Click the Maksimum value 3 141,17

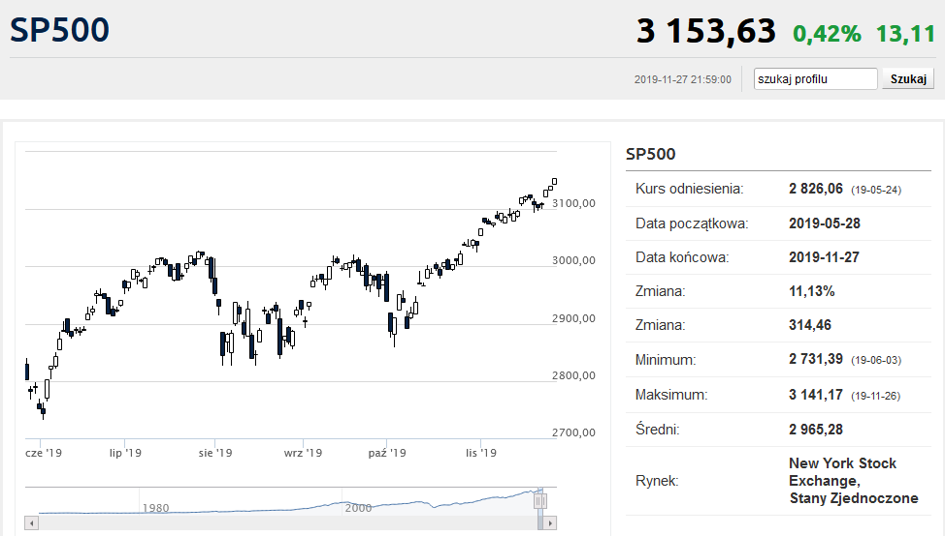(x=815, y=395)
